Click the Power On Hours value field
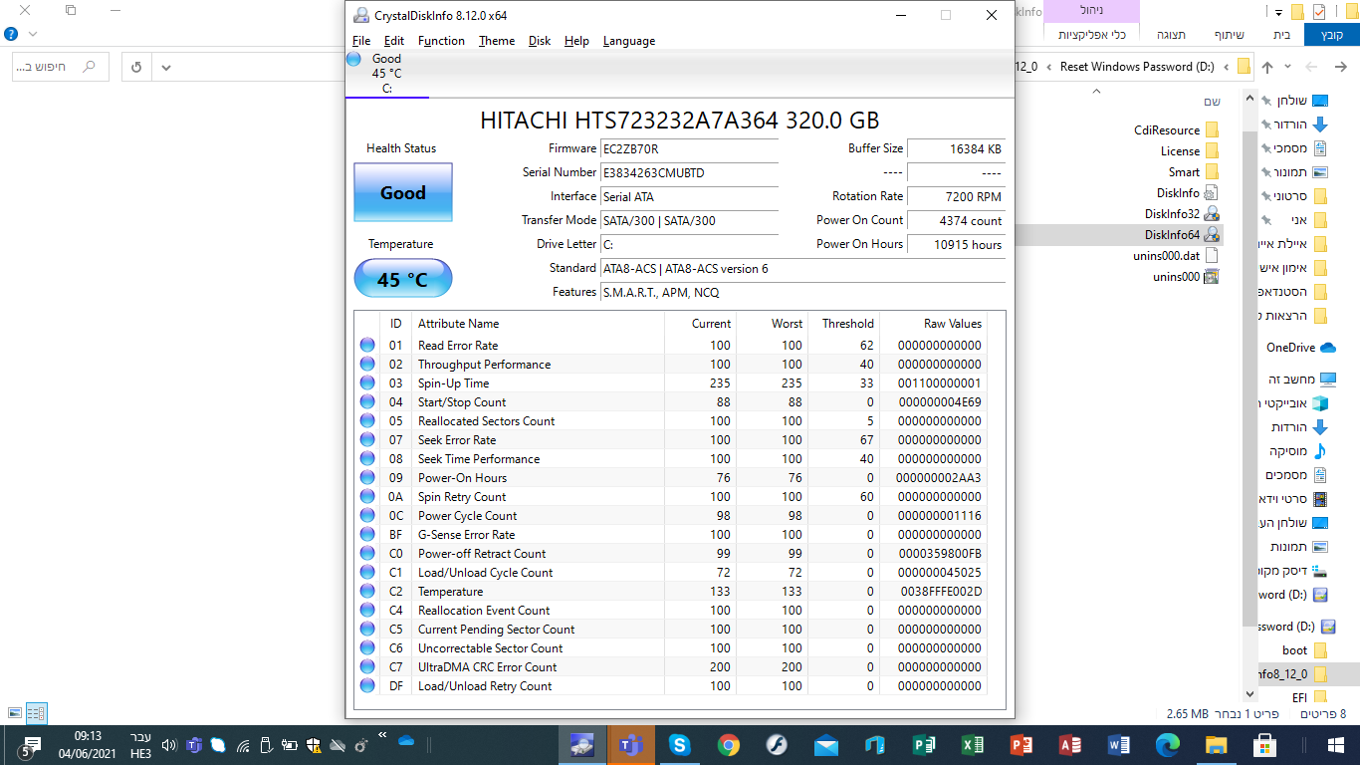The height and width of the screenshot is (765, 1360). tap(956, 245)
